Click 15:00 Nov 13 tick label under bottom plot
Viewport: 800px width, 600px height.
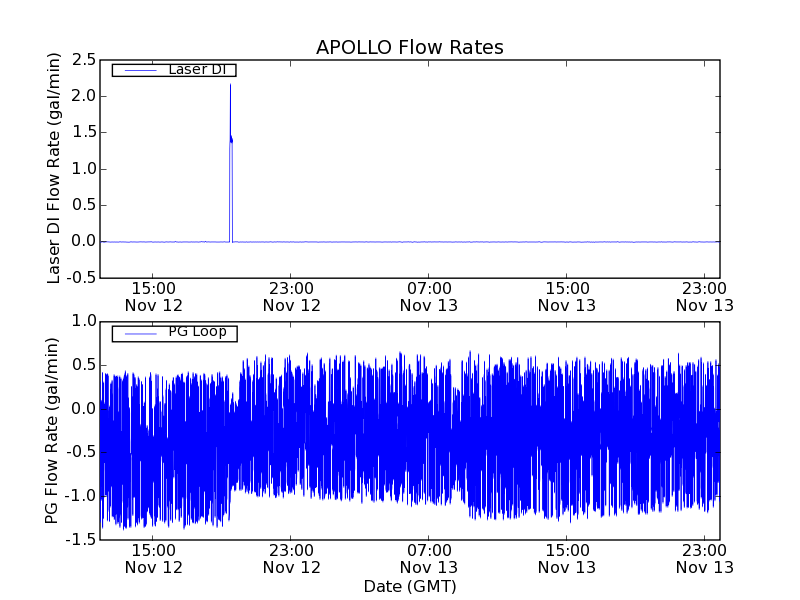click(x=567, y=558)
